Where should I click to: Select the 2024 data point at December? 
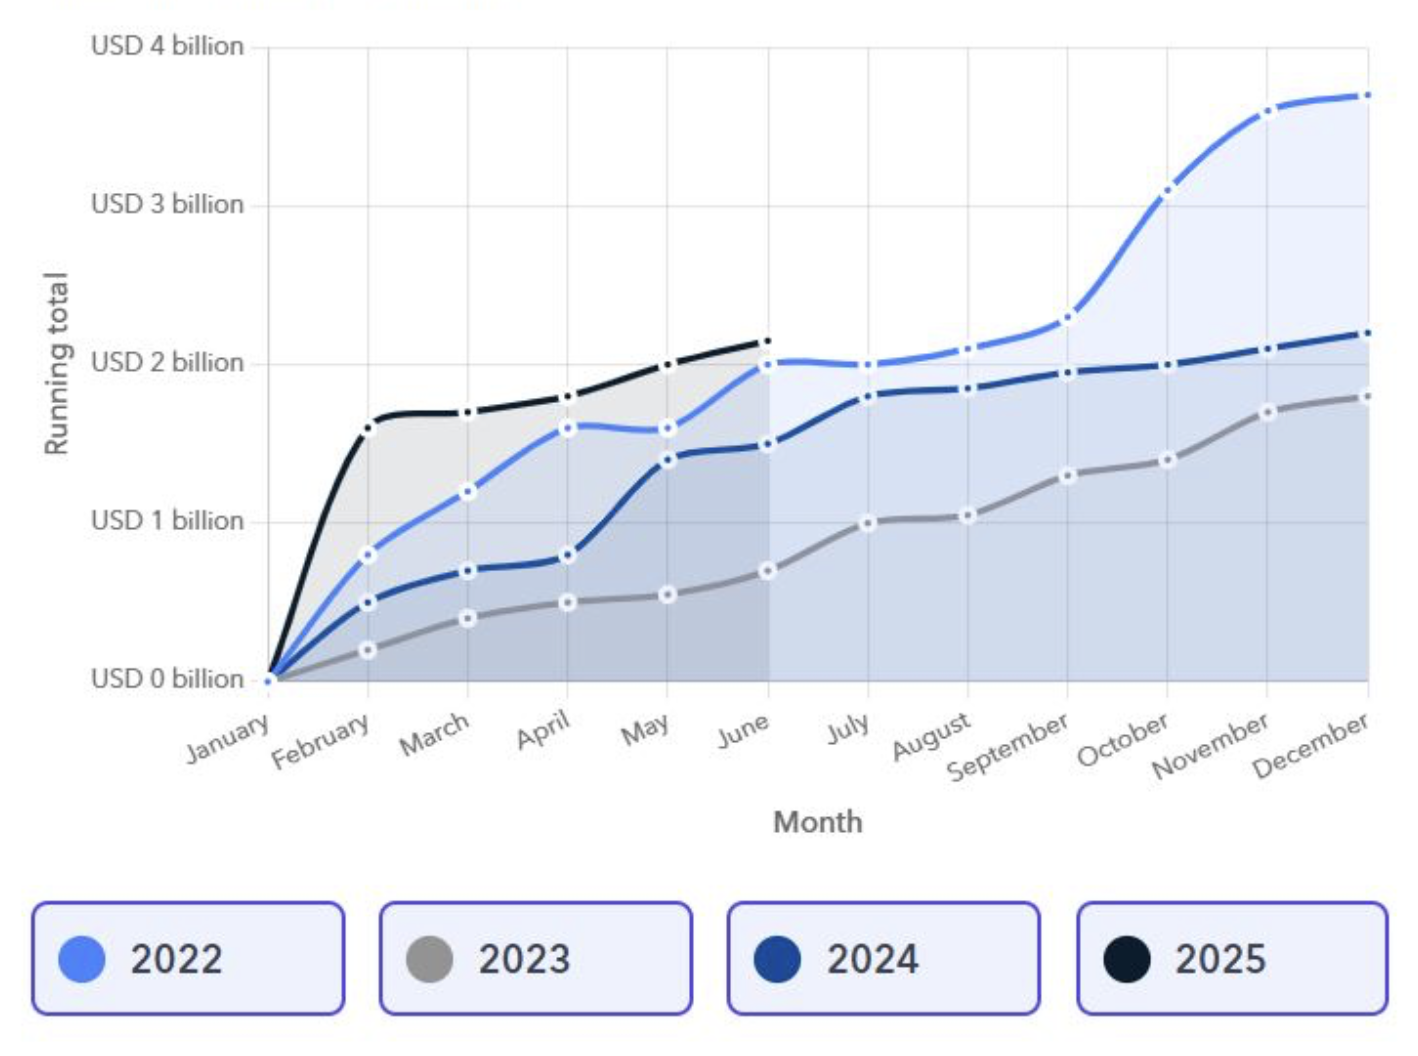pos(1367,333)
